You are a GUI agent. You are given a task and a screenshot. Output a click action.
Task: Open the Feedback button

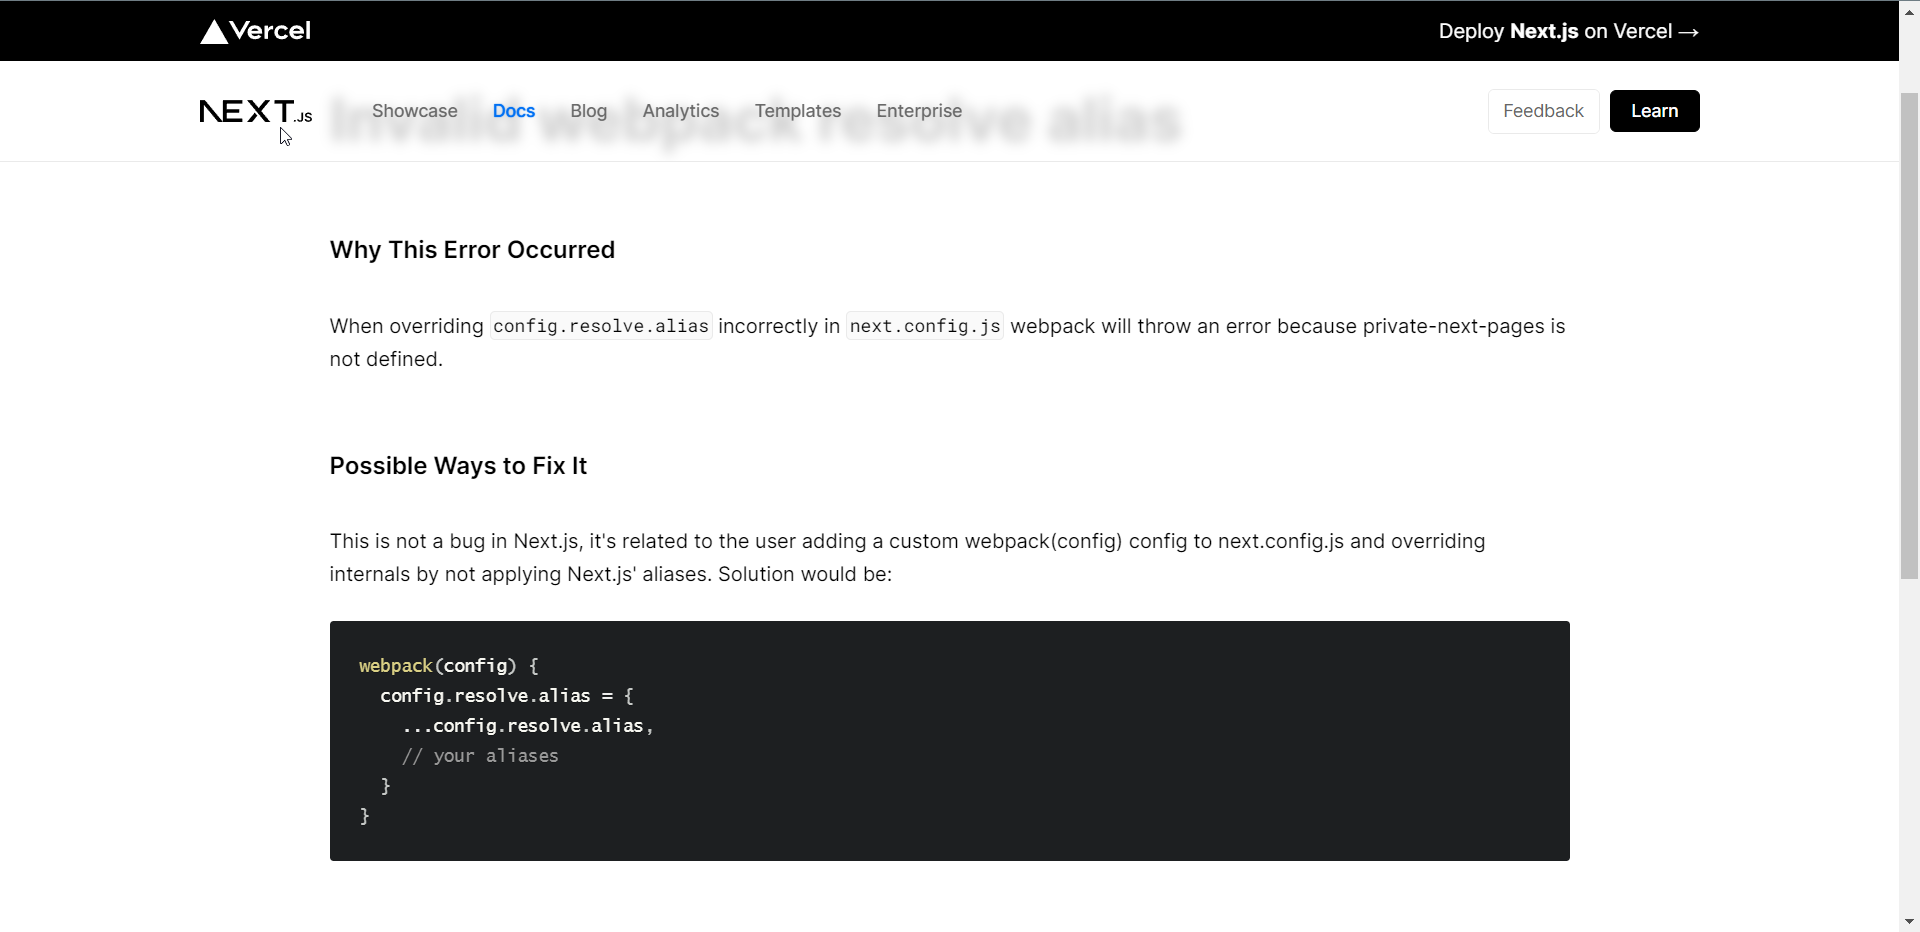tap(1543, 111)
